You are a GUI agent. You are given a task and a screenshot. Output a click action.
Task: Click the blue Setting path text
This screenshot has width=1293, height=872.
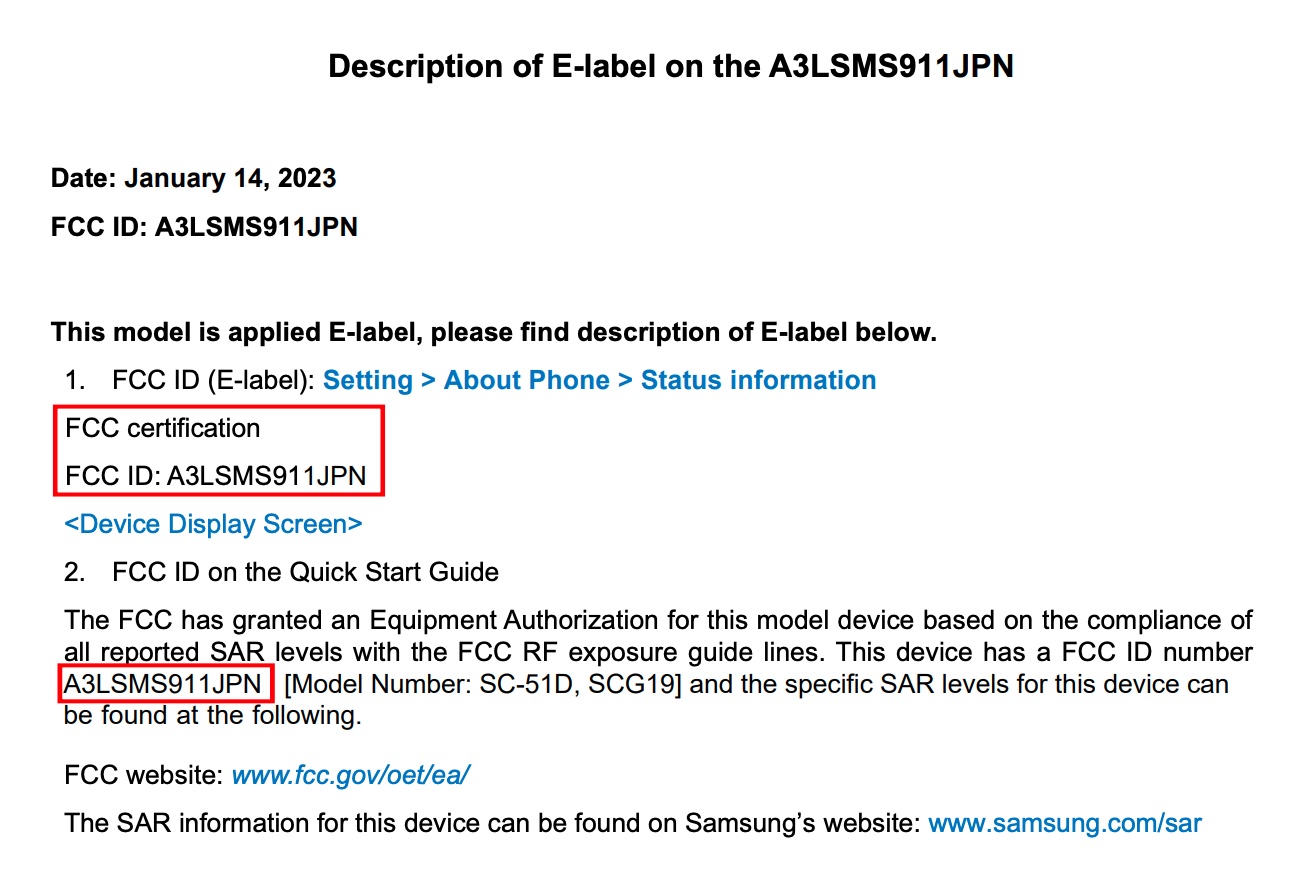368,381
